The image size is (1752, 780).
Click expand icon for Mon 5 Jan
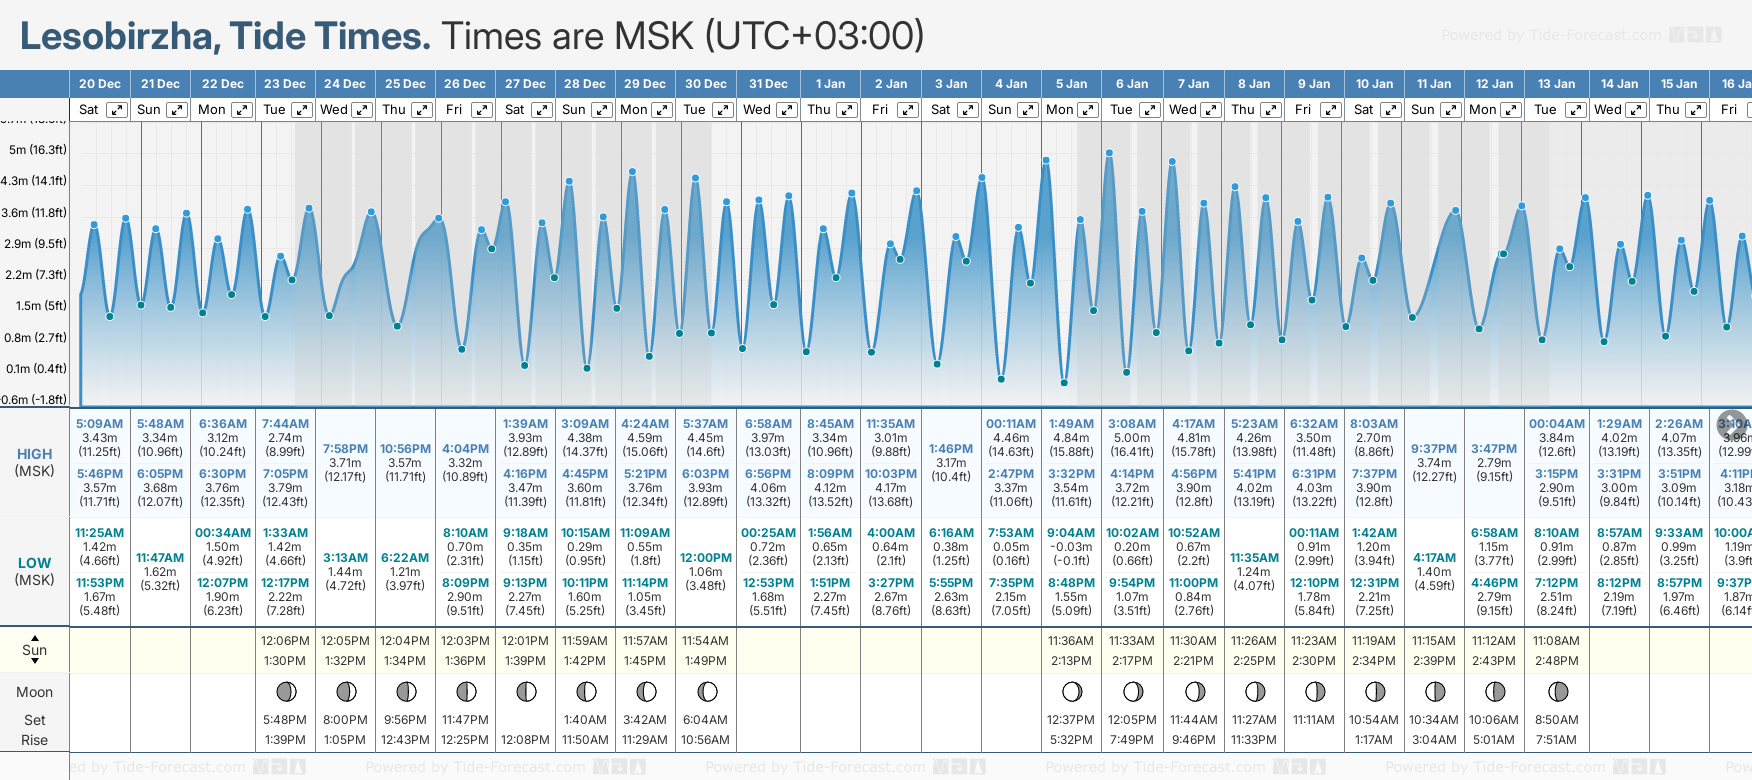[1088, 110]
